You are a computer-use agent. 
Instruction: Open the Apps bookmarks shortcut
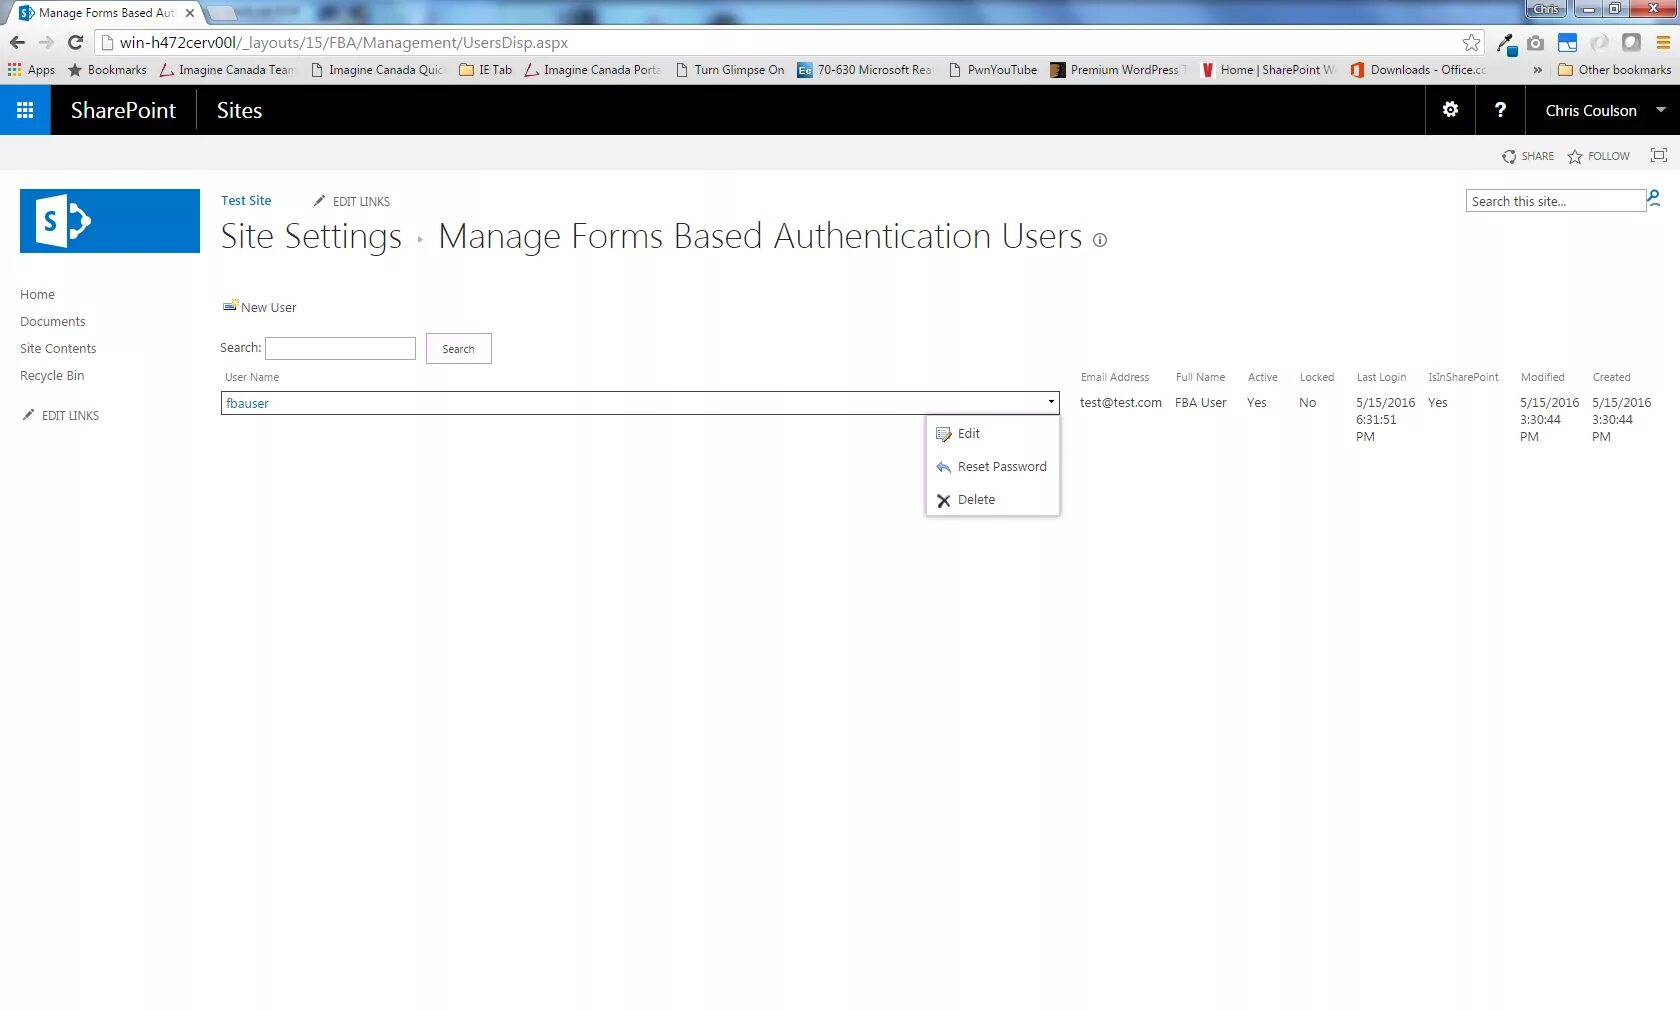[31, 70]
